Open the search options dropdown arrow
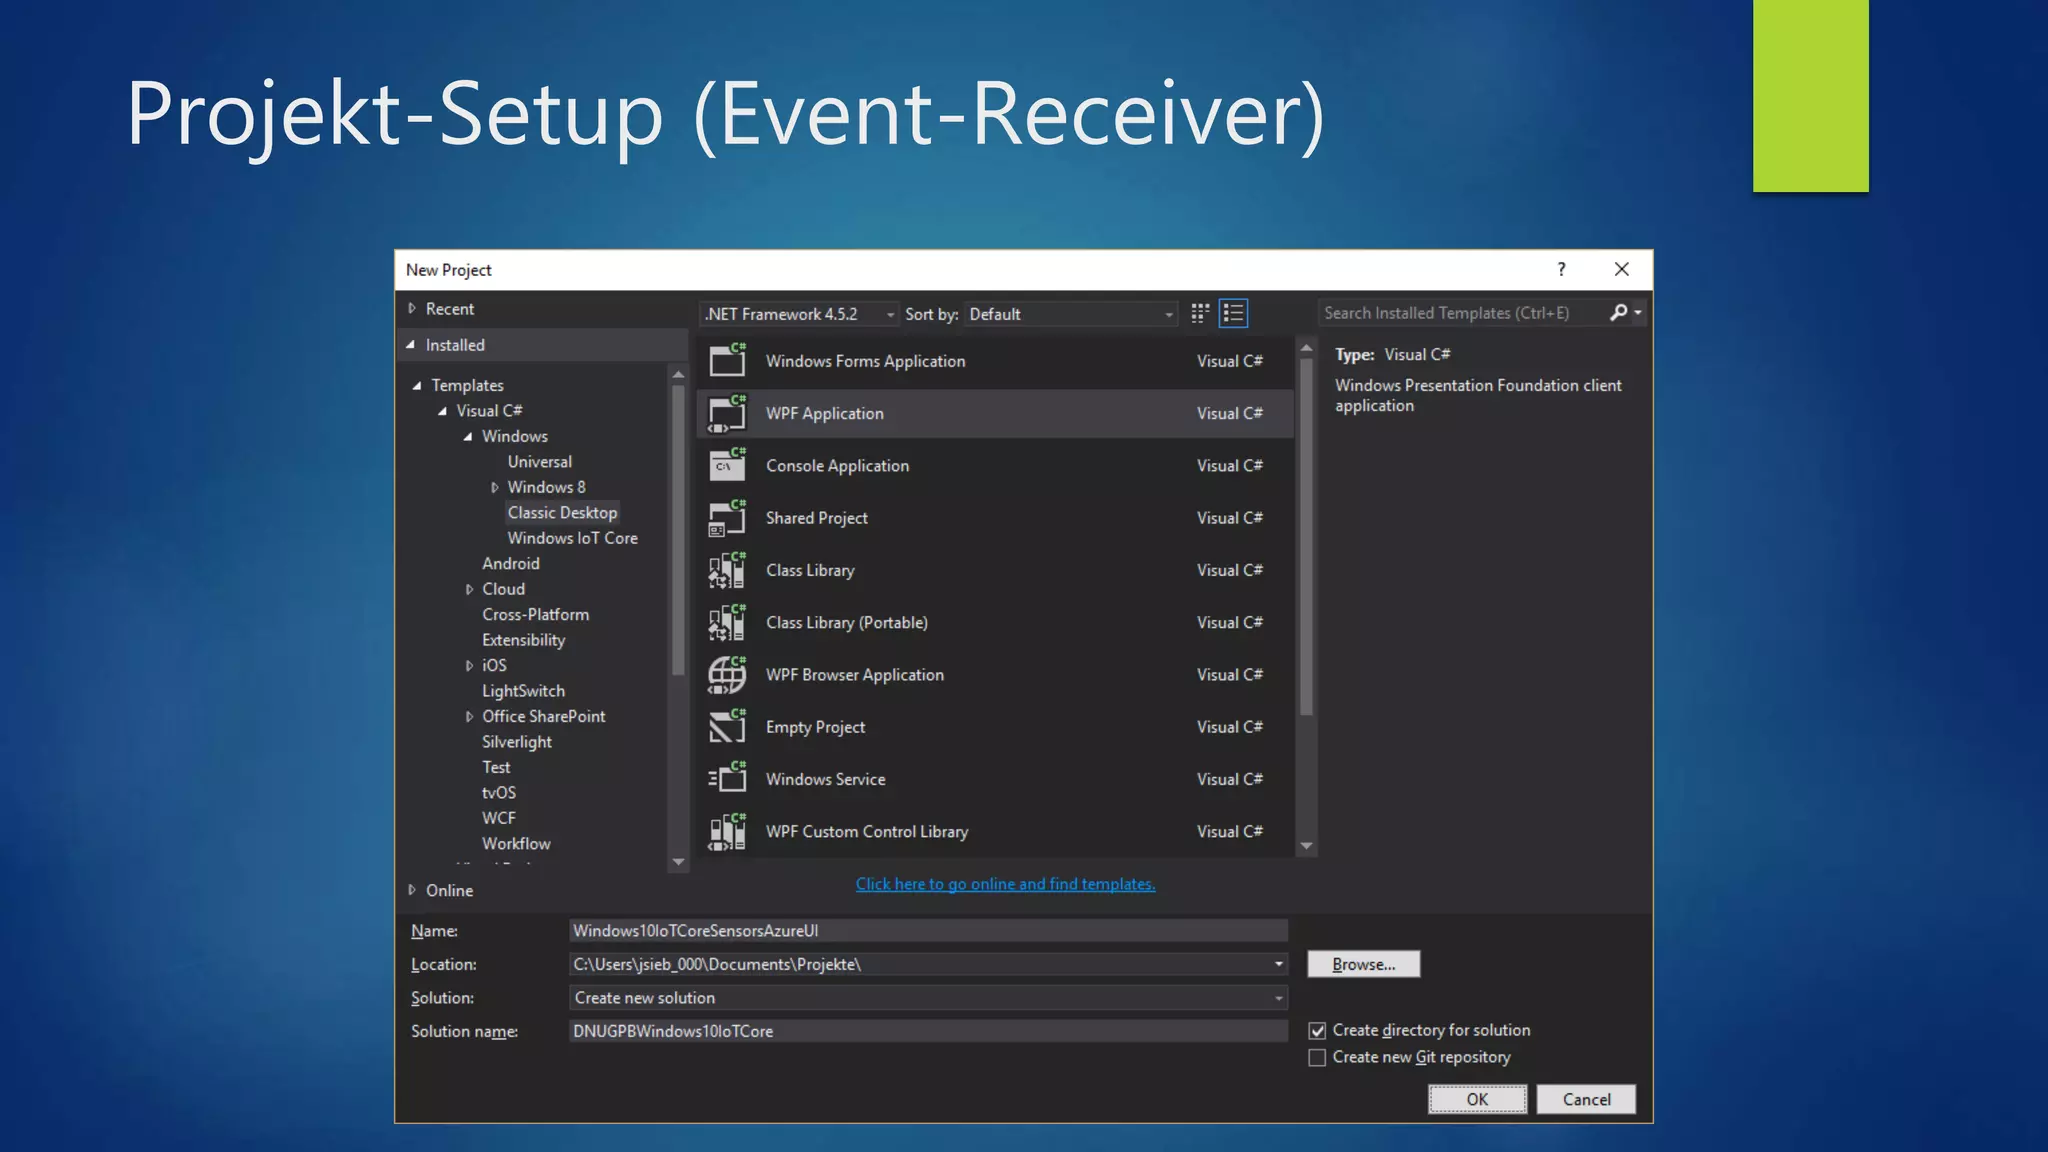2048x1152 pixels. [x=1638, y=313]
